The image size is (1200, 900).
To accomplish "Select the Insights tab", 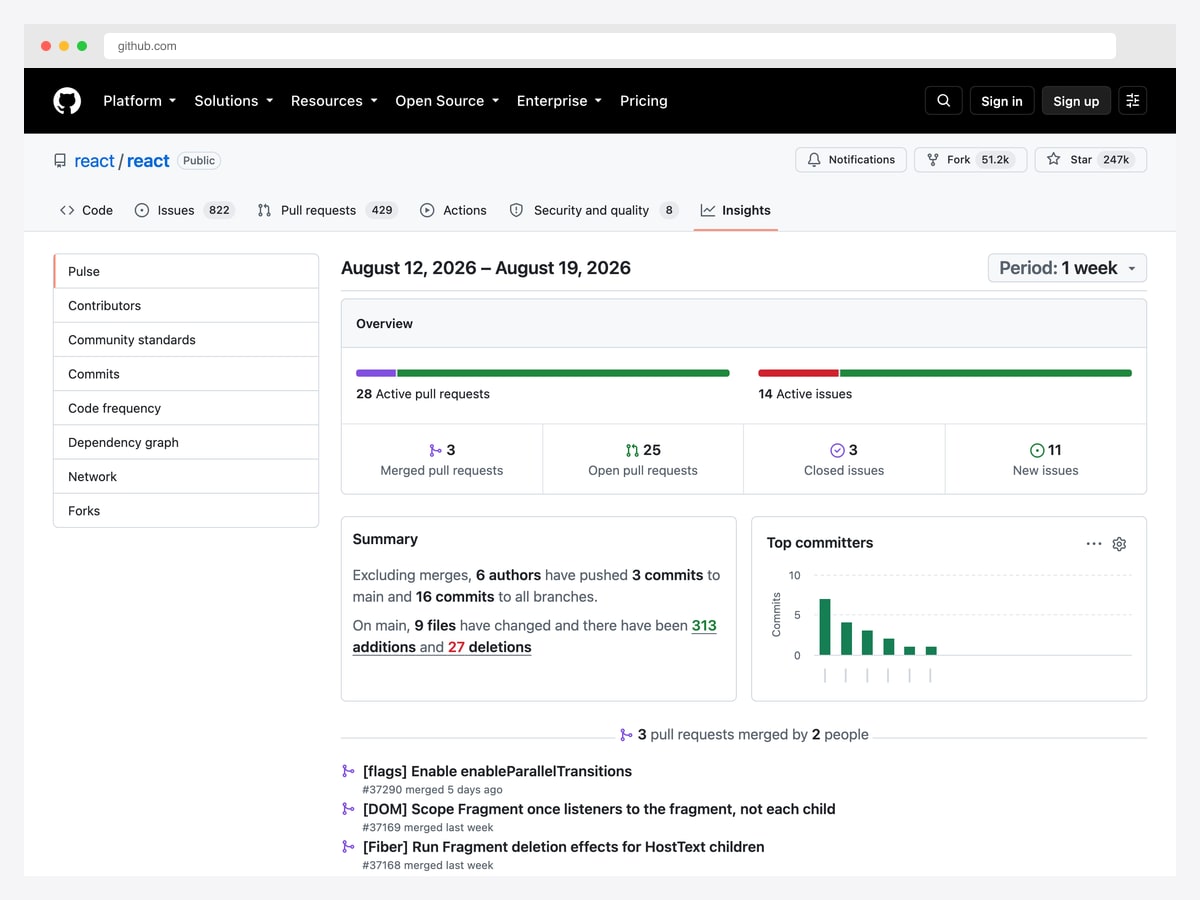I will point(735,210).
